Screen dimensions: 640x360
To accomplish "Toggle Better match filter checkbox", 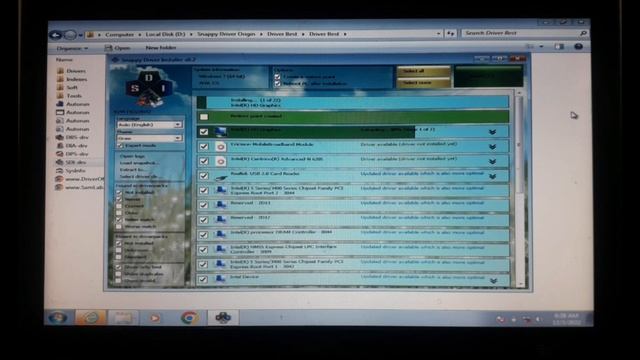I will 119,220.
